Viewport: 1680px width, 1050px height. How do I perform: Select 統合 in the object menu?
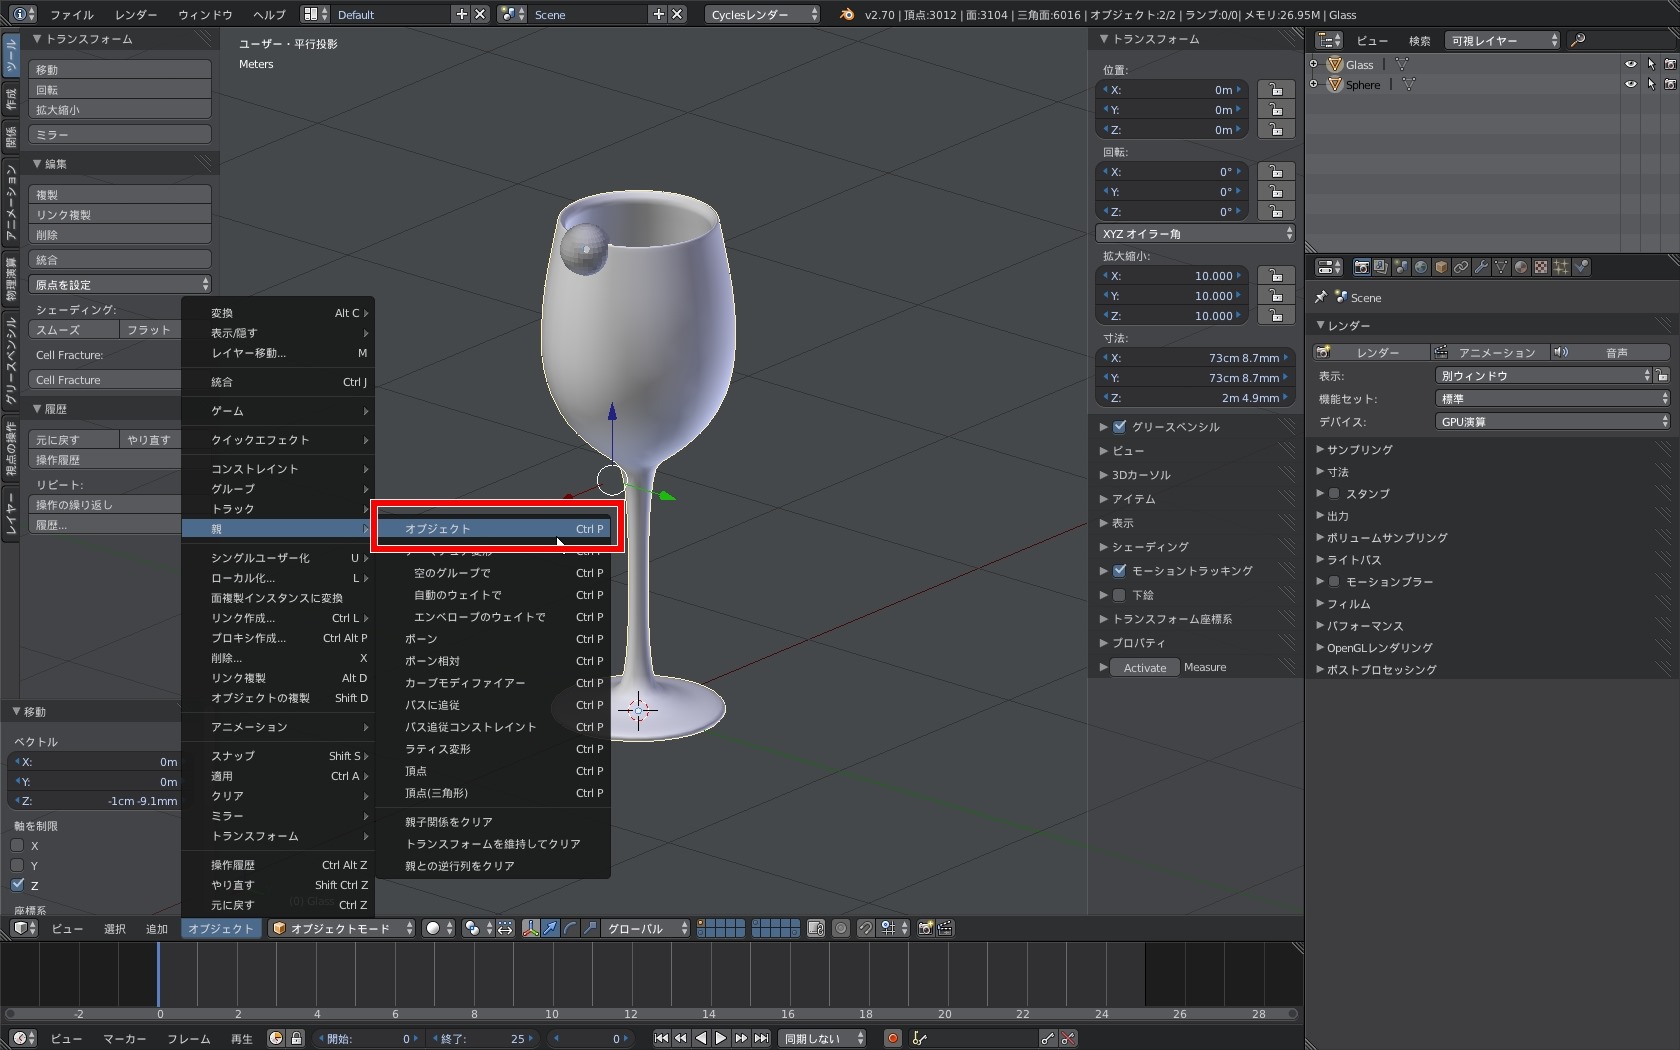pyautogui.click(x=277, y=381)
